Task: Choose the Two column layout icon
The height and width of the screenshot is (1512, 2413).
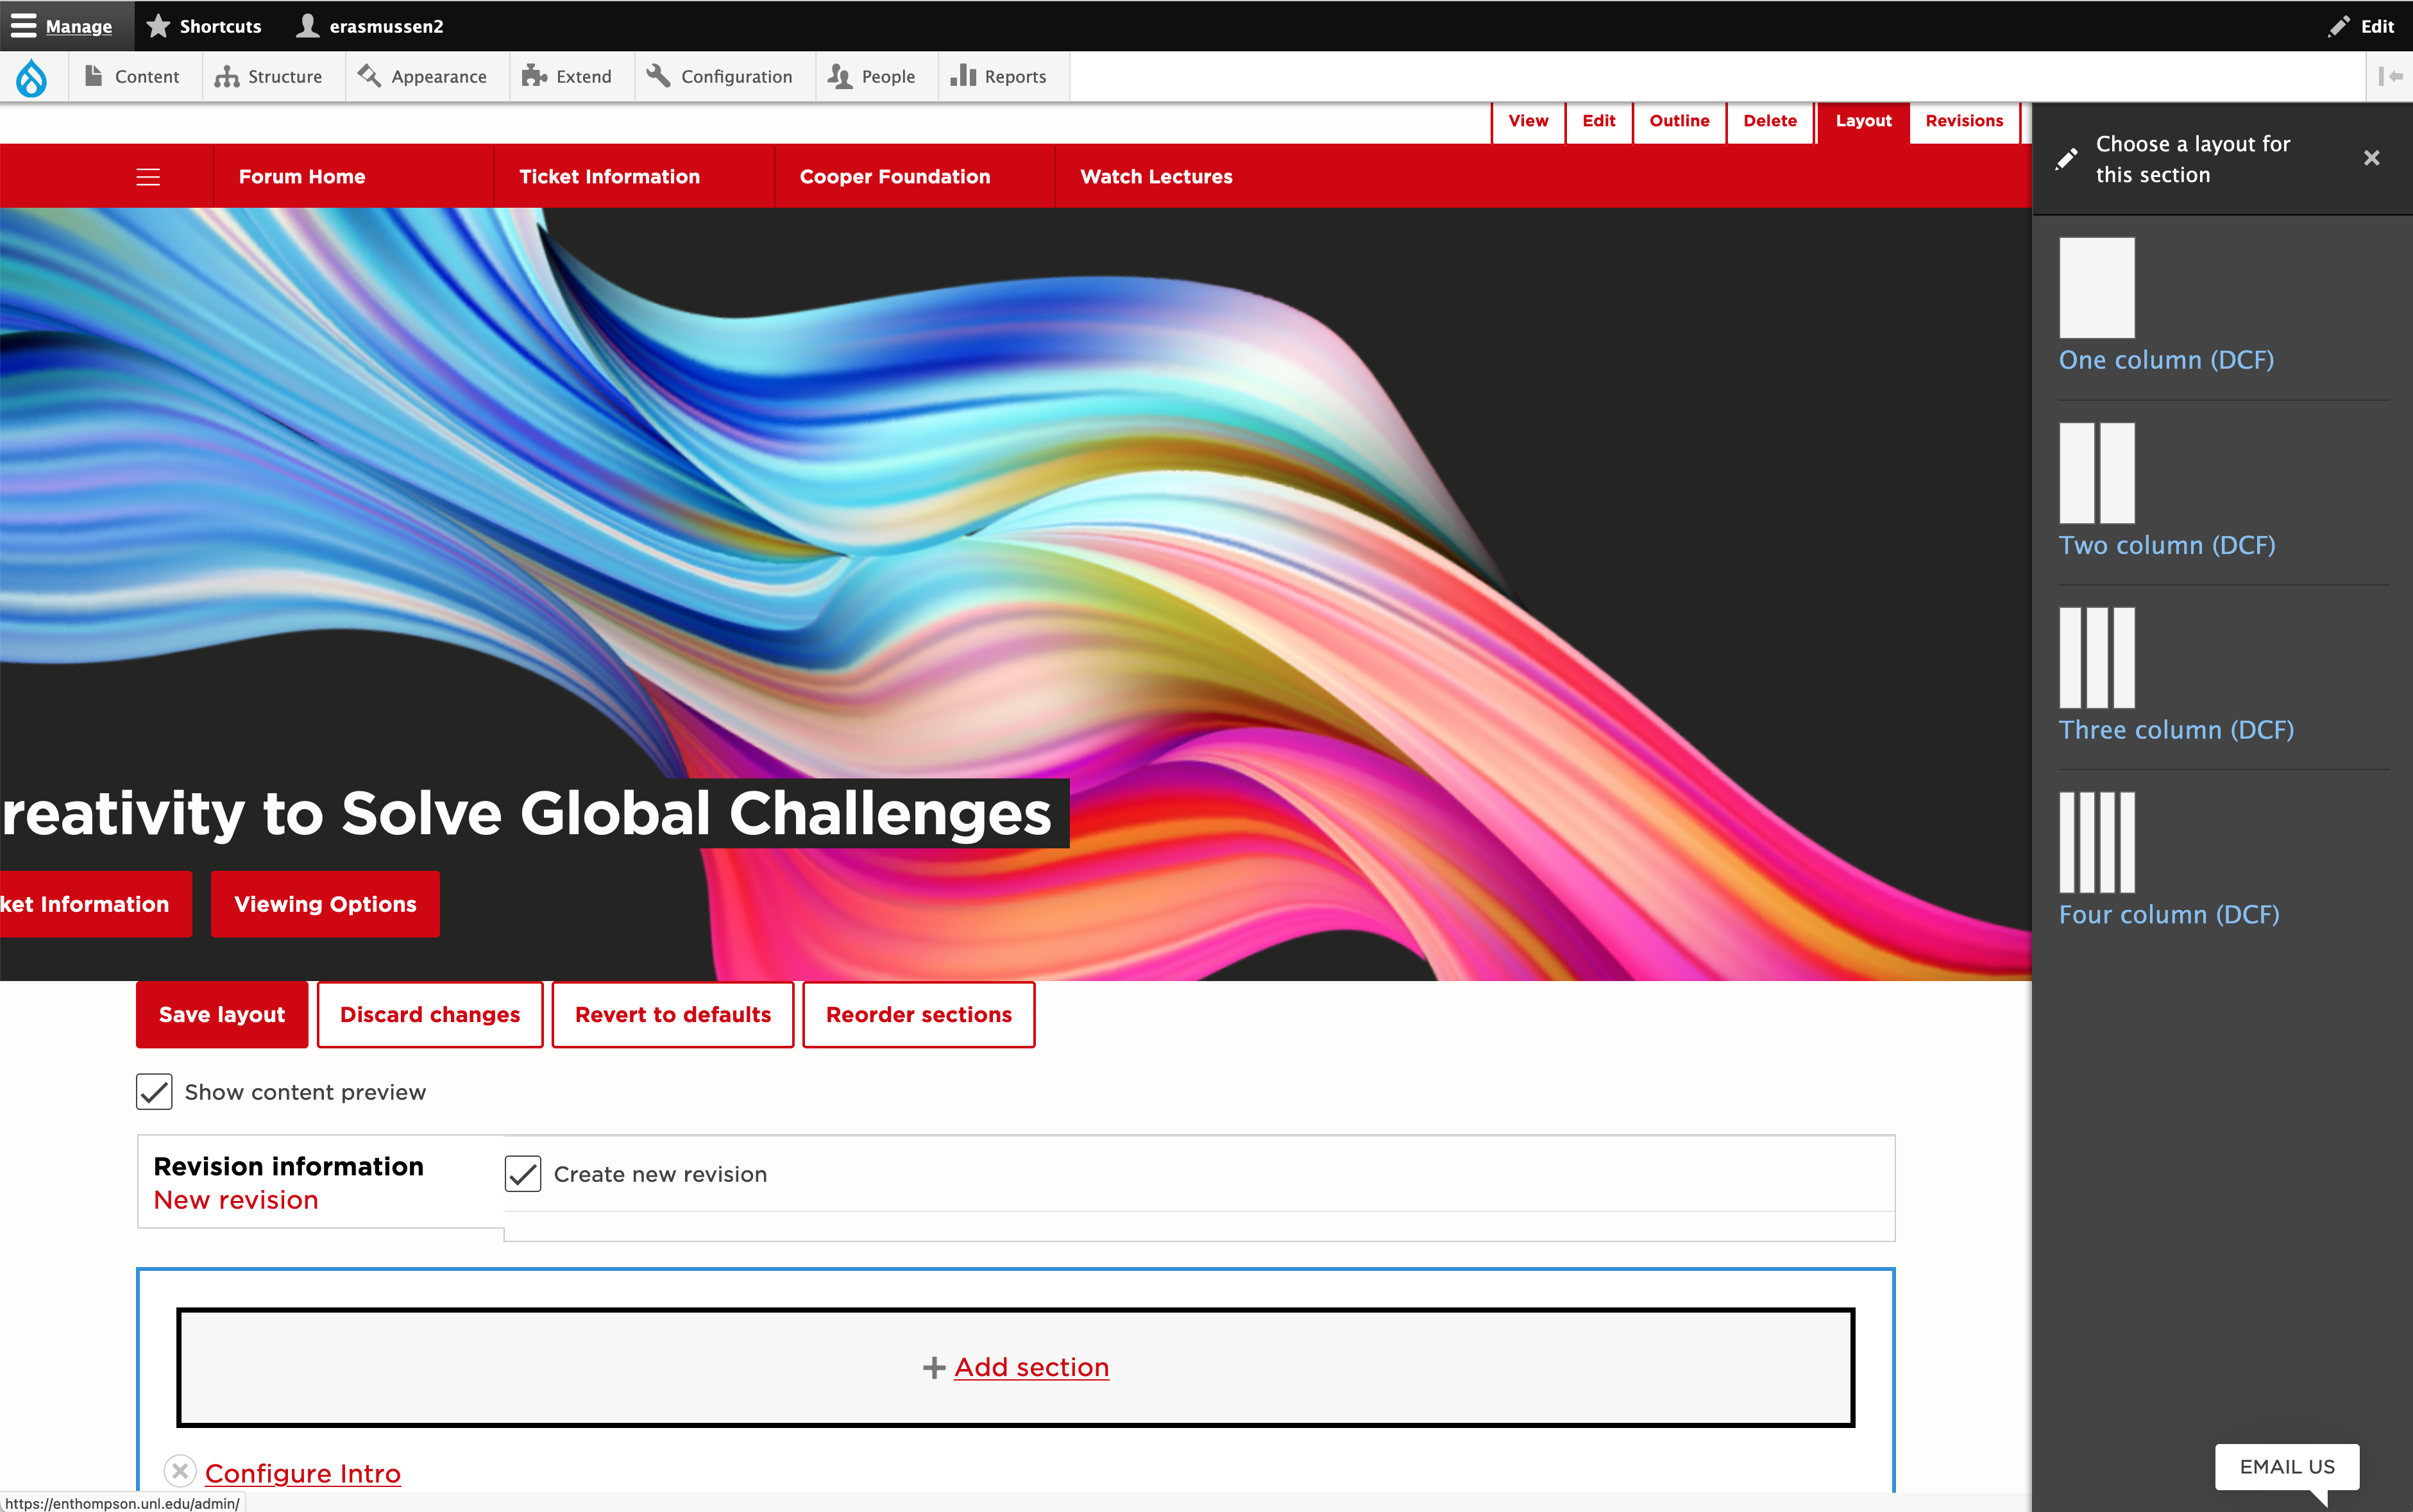Action: click(x=2096, y=473)
